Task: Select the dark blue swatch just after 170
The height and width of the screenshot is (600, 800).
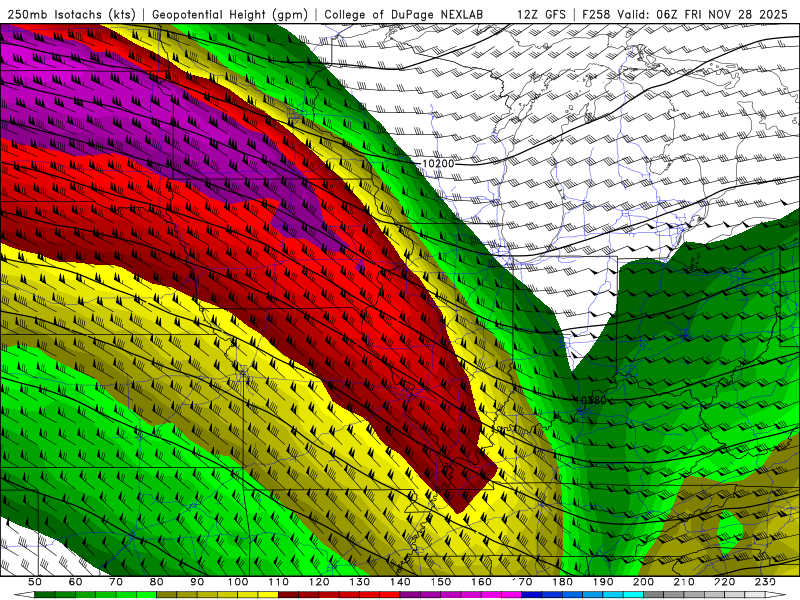Action: [x=532, y=594]
